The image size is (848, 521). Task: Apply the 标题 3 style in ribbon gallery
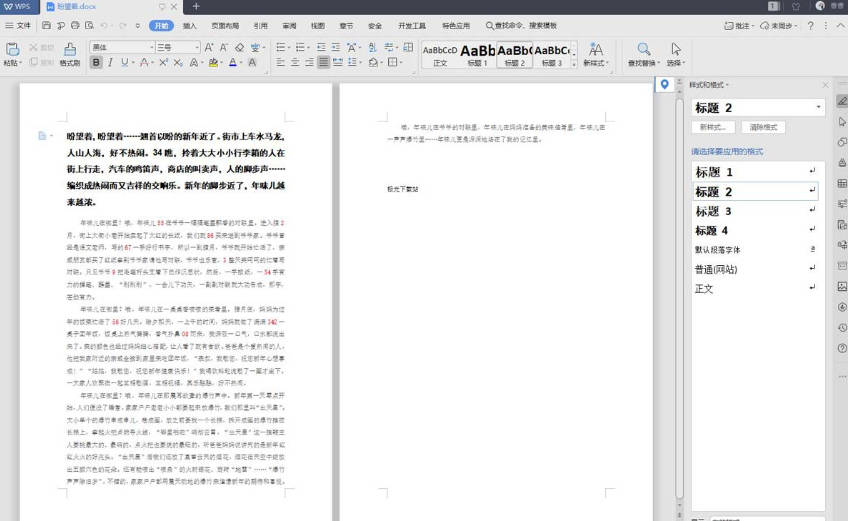[x=552, y=55]
